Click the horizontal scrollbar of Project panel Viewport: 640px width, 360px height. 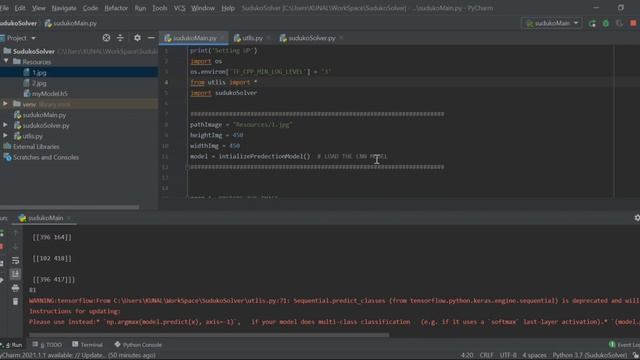coord(69,207)
